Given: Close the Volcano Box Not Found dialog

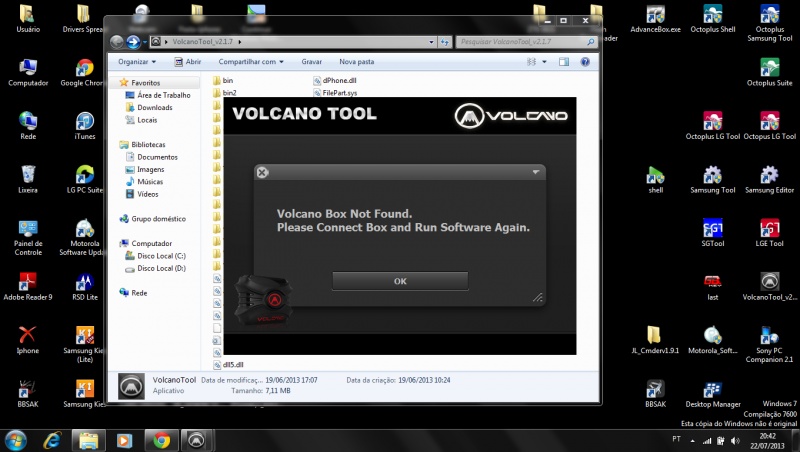Looking at the screenshot, I should (262, 172).
